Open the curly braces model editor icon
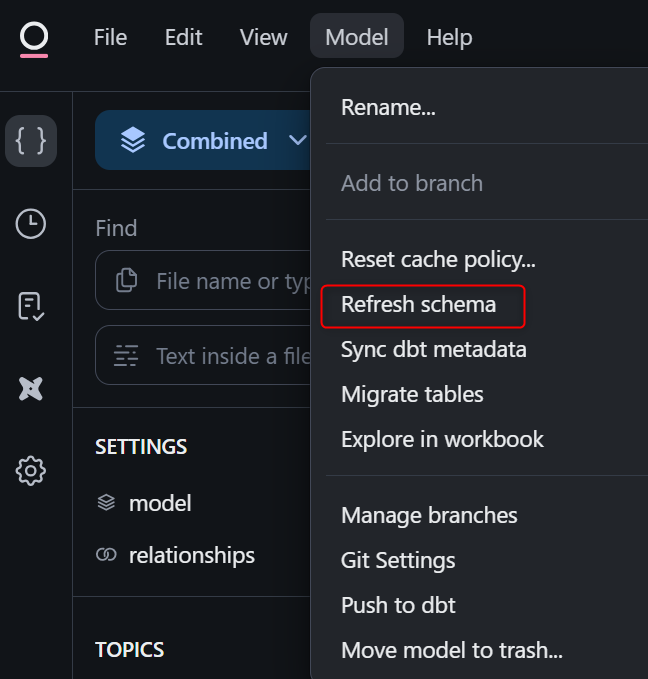Screen dimensions: 648x679 point(31,141)
